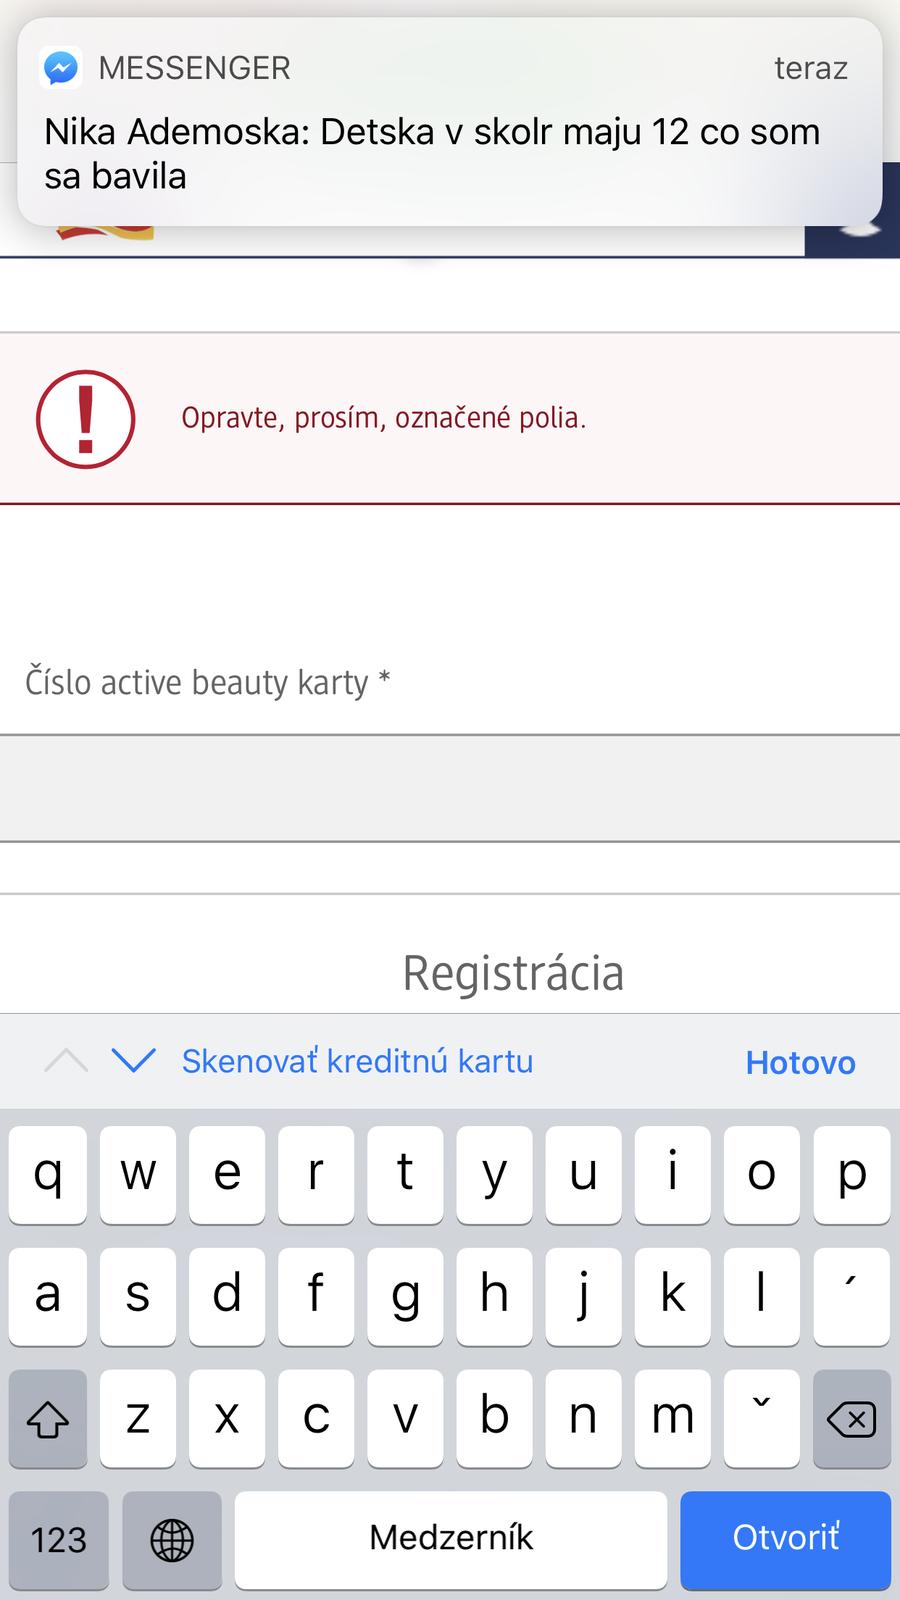Viewport: 900px width, 1600px height.
Task: Focus the active beauty card number field
Action: (x=450, y=788)
